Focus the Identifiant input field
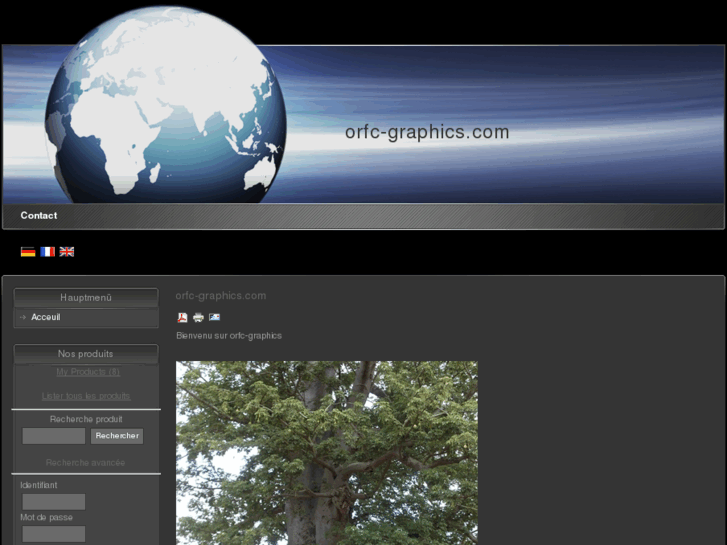This screenshot has height=545, width=727. pyautogui.click(x=54, y=502)
